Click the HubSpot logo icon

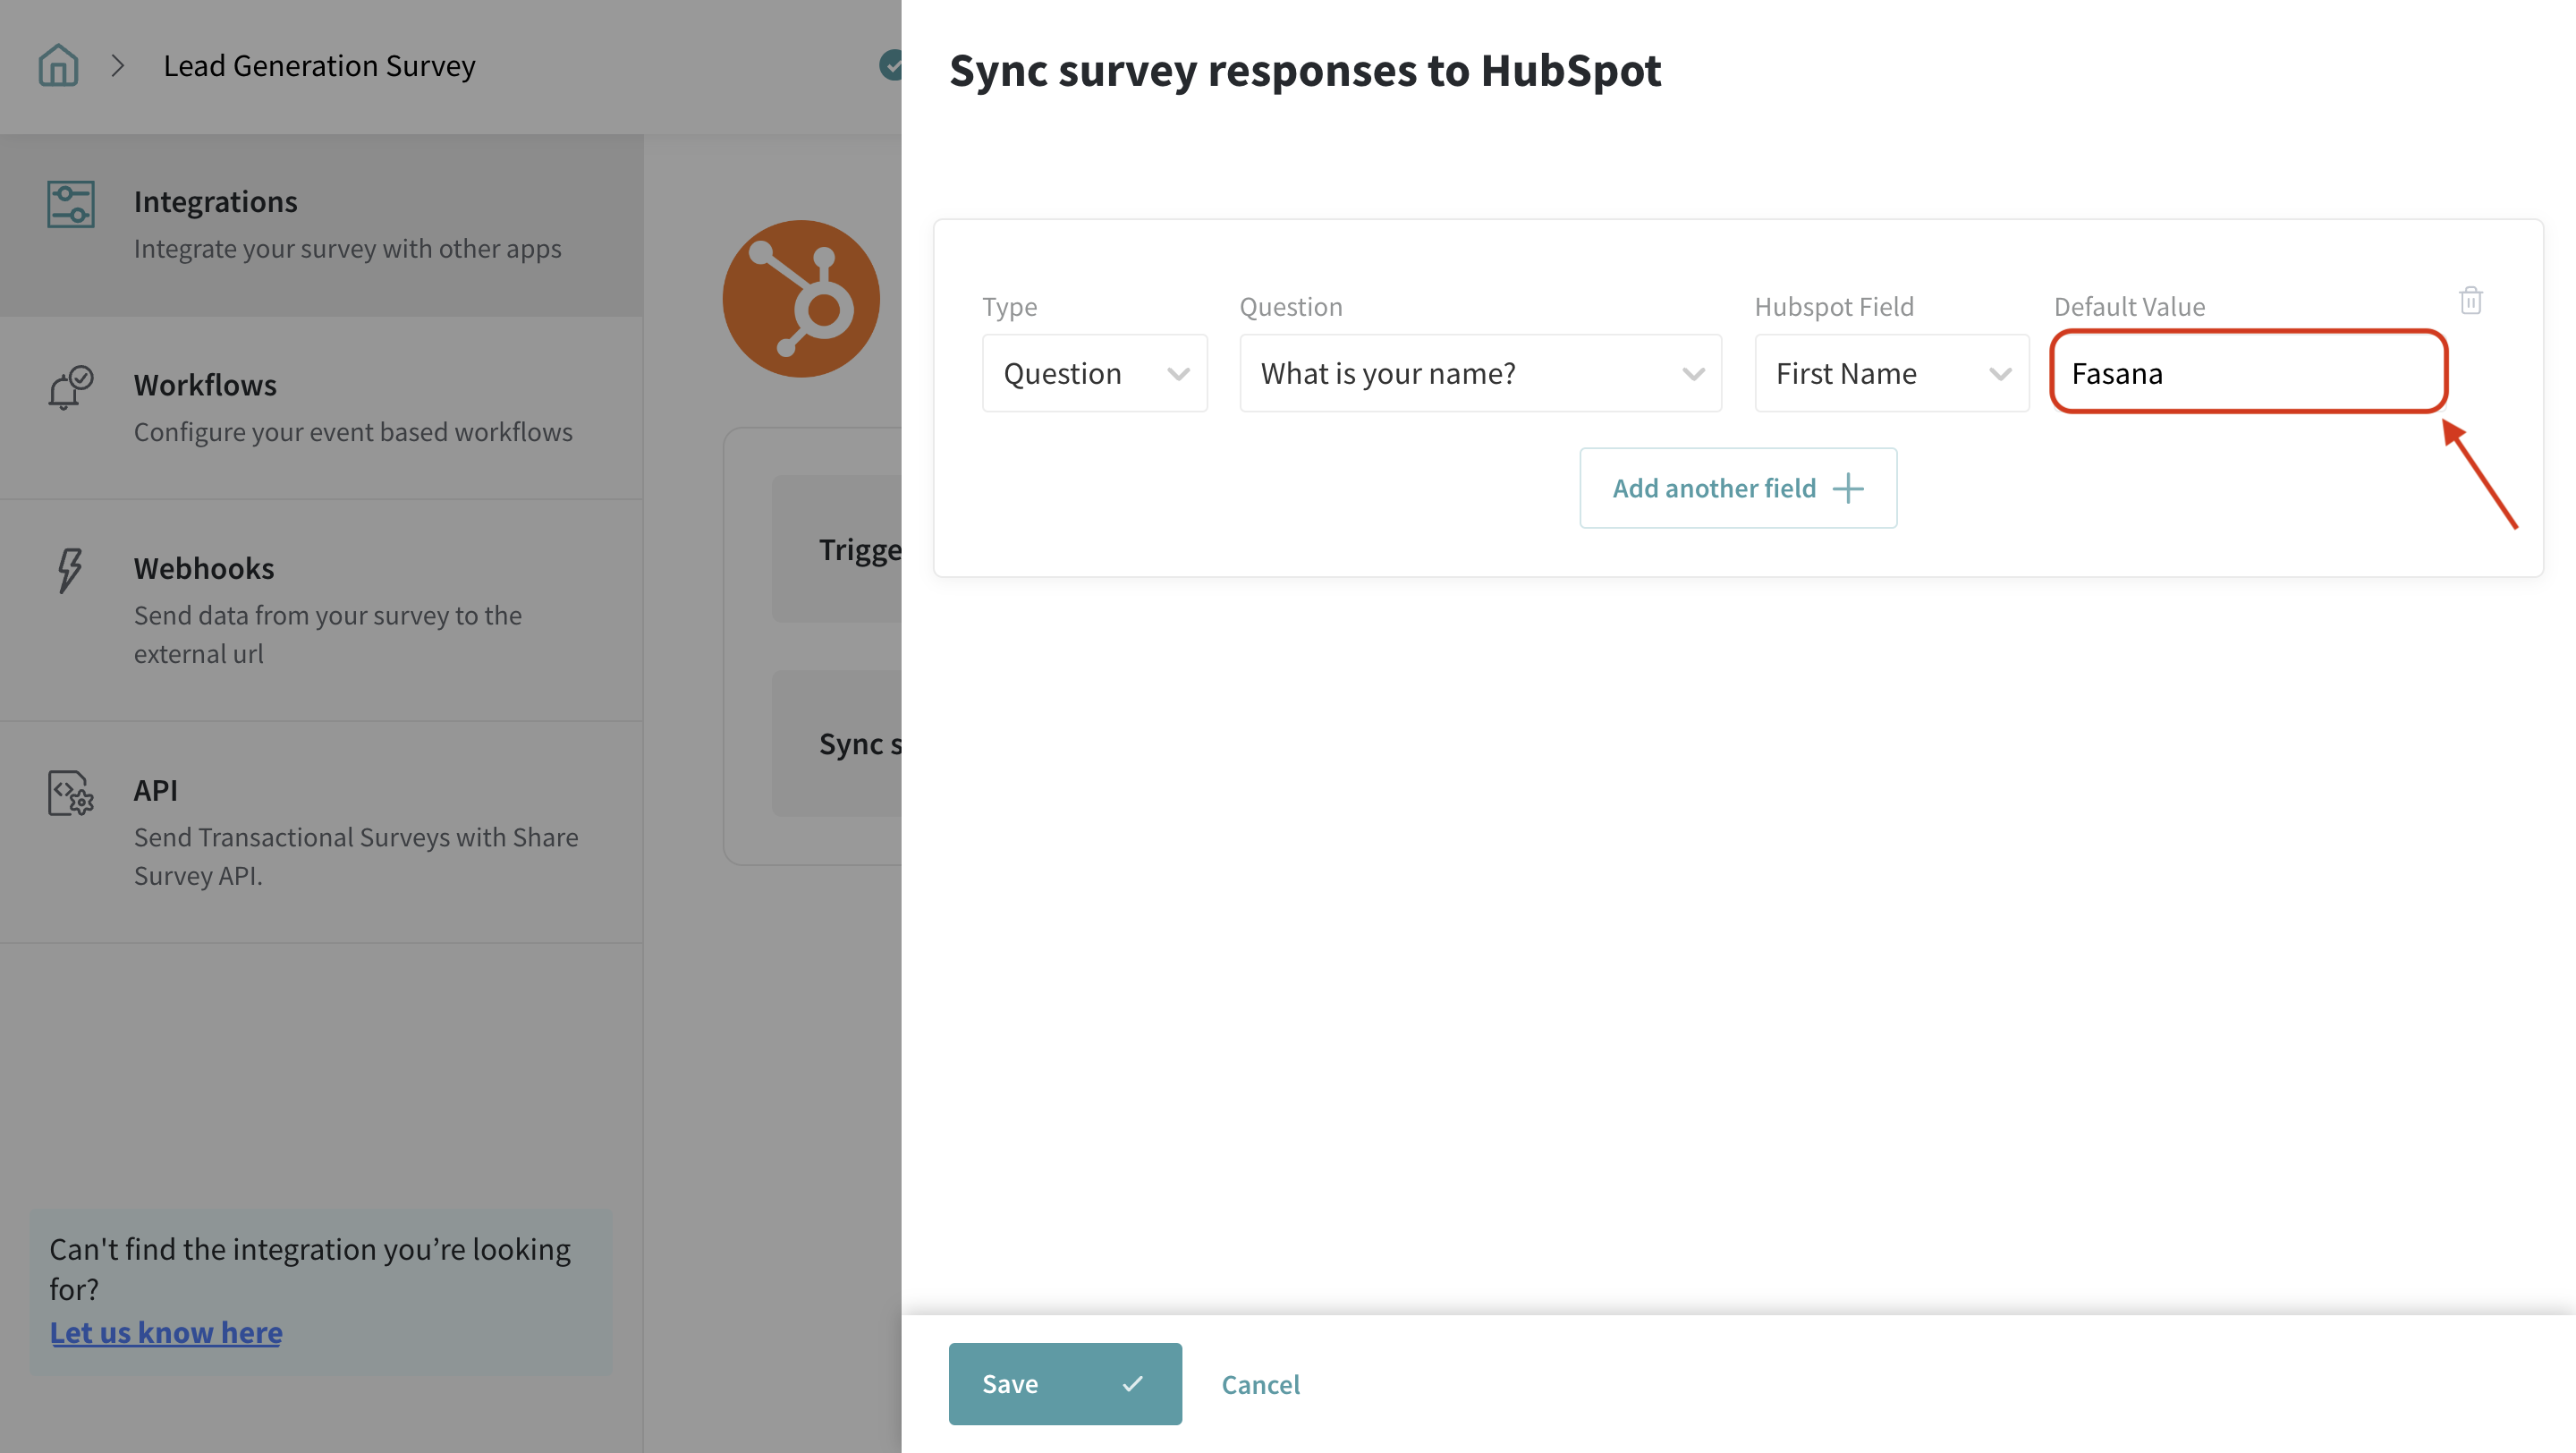tap(801, 299)
